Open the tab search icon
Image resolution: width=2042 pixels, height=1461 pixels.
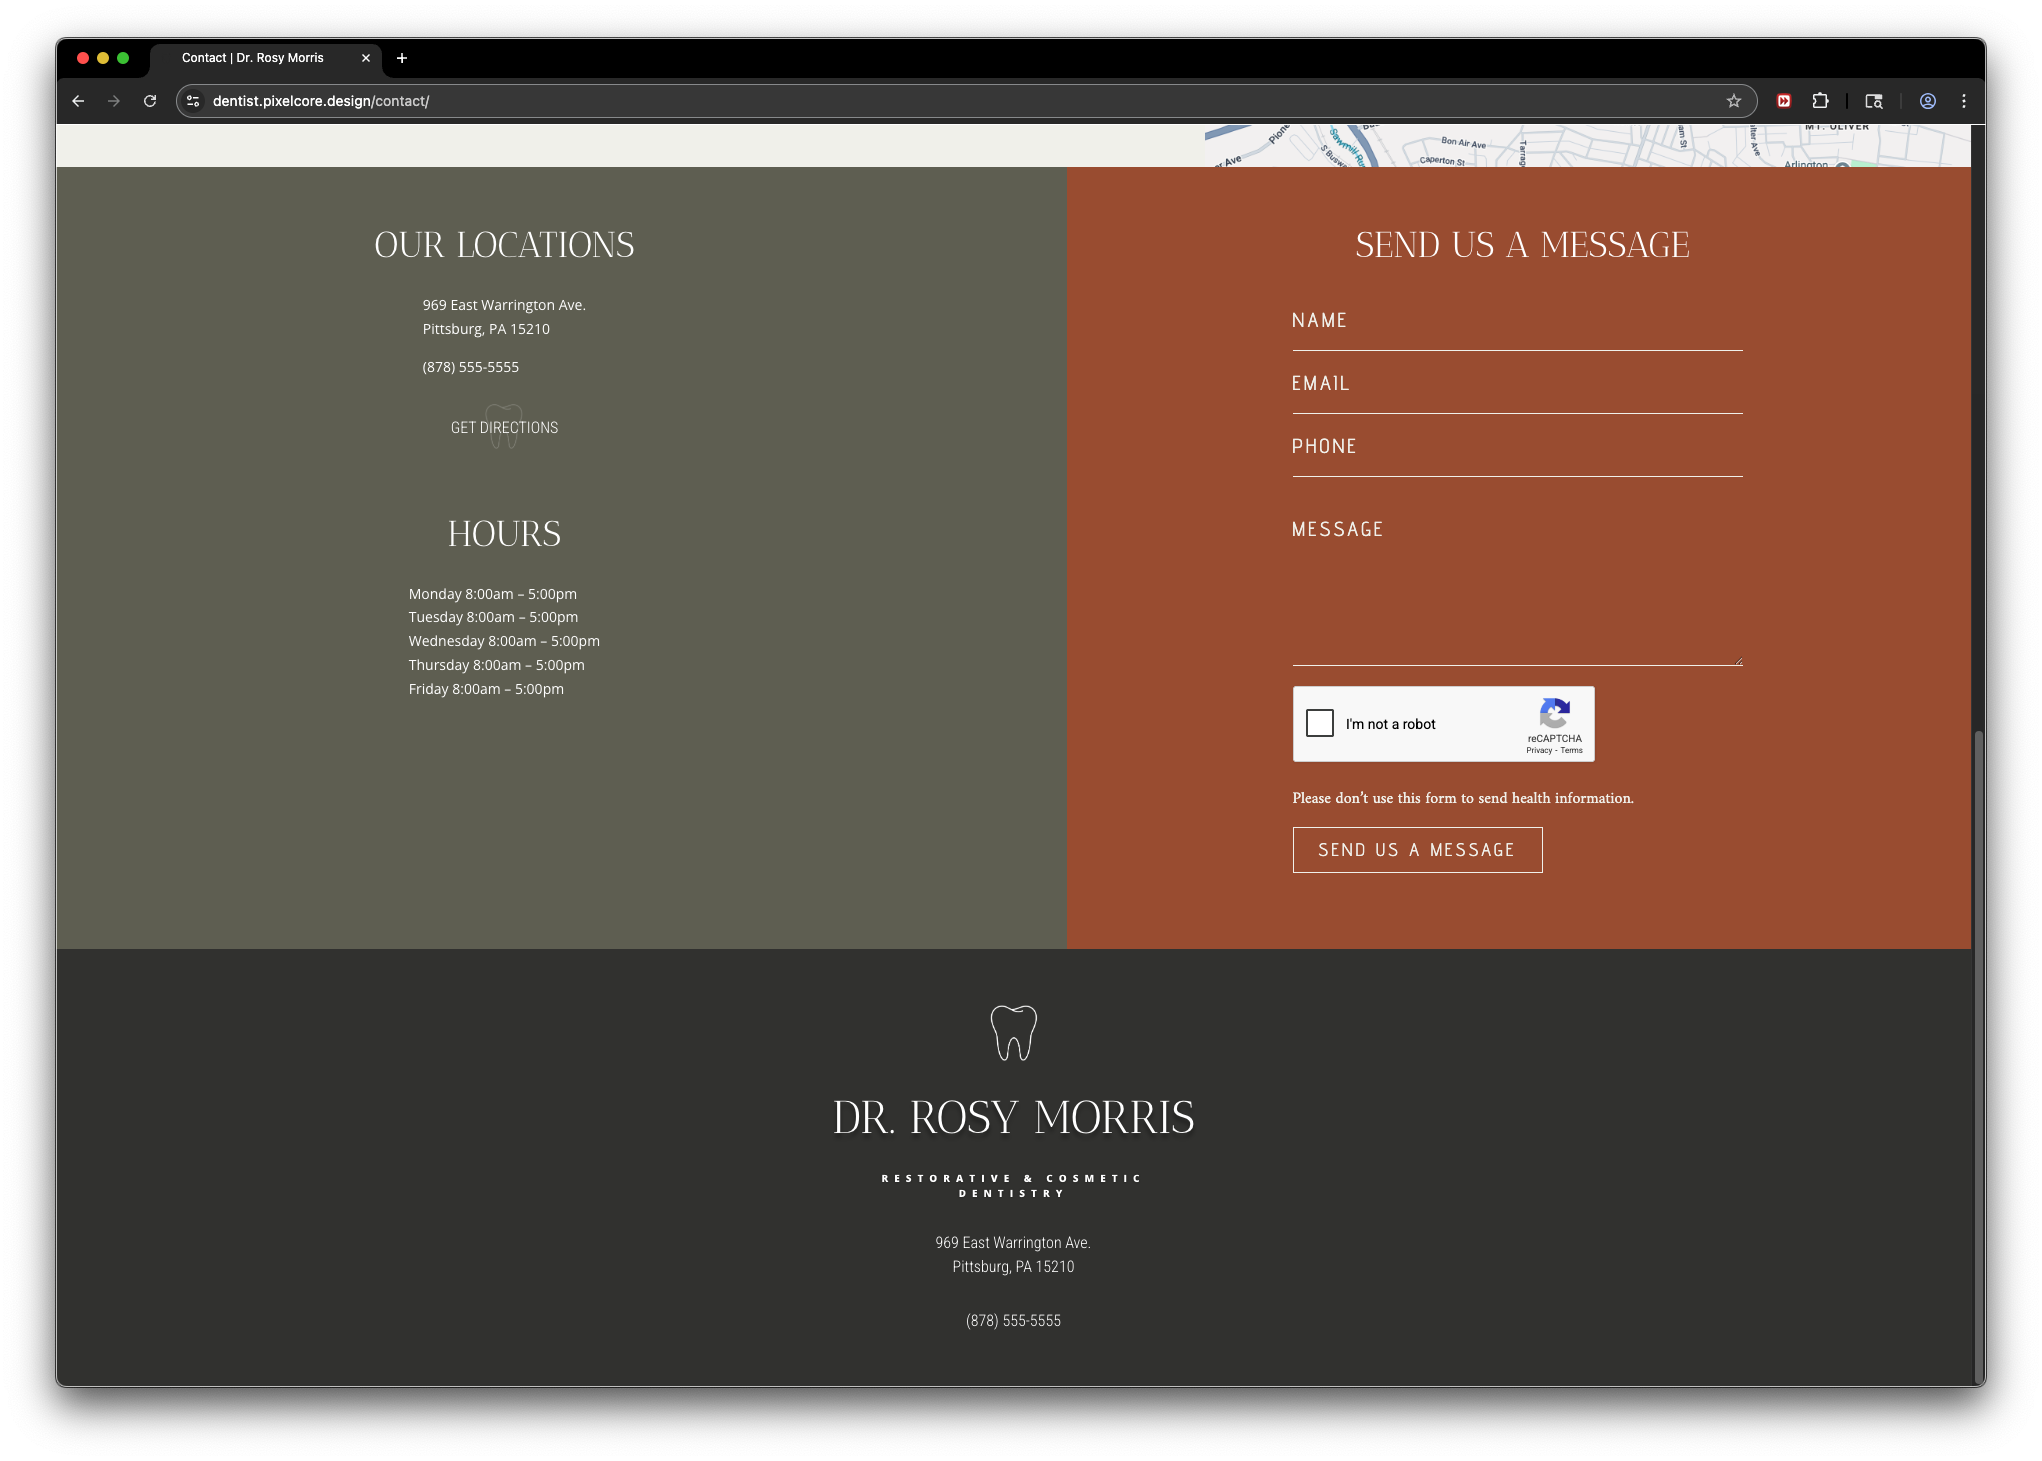[1874, 101]
